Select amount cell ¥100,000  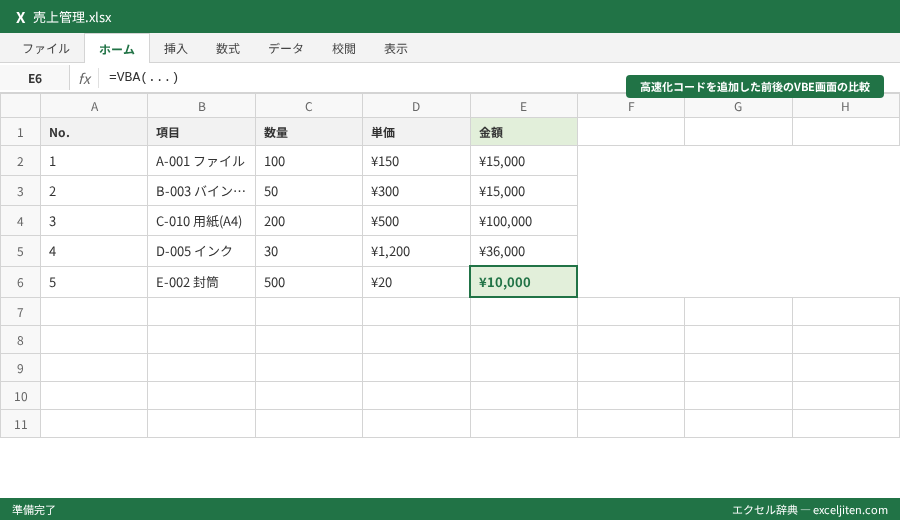[523, 221]
